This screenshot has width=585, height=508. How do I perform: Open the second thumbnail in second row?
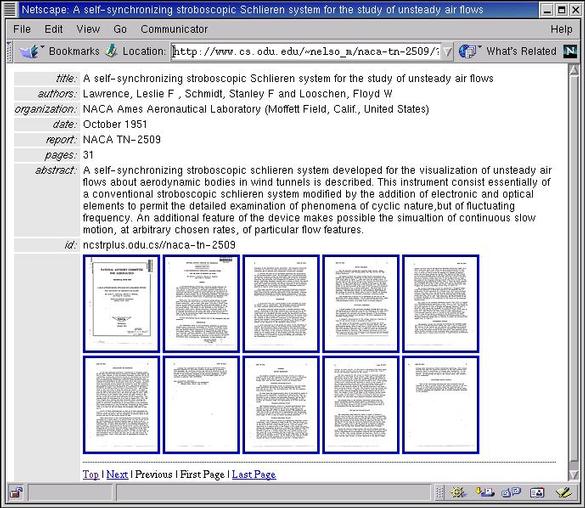[x=201, y=405]
